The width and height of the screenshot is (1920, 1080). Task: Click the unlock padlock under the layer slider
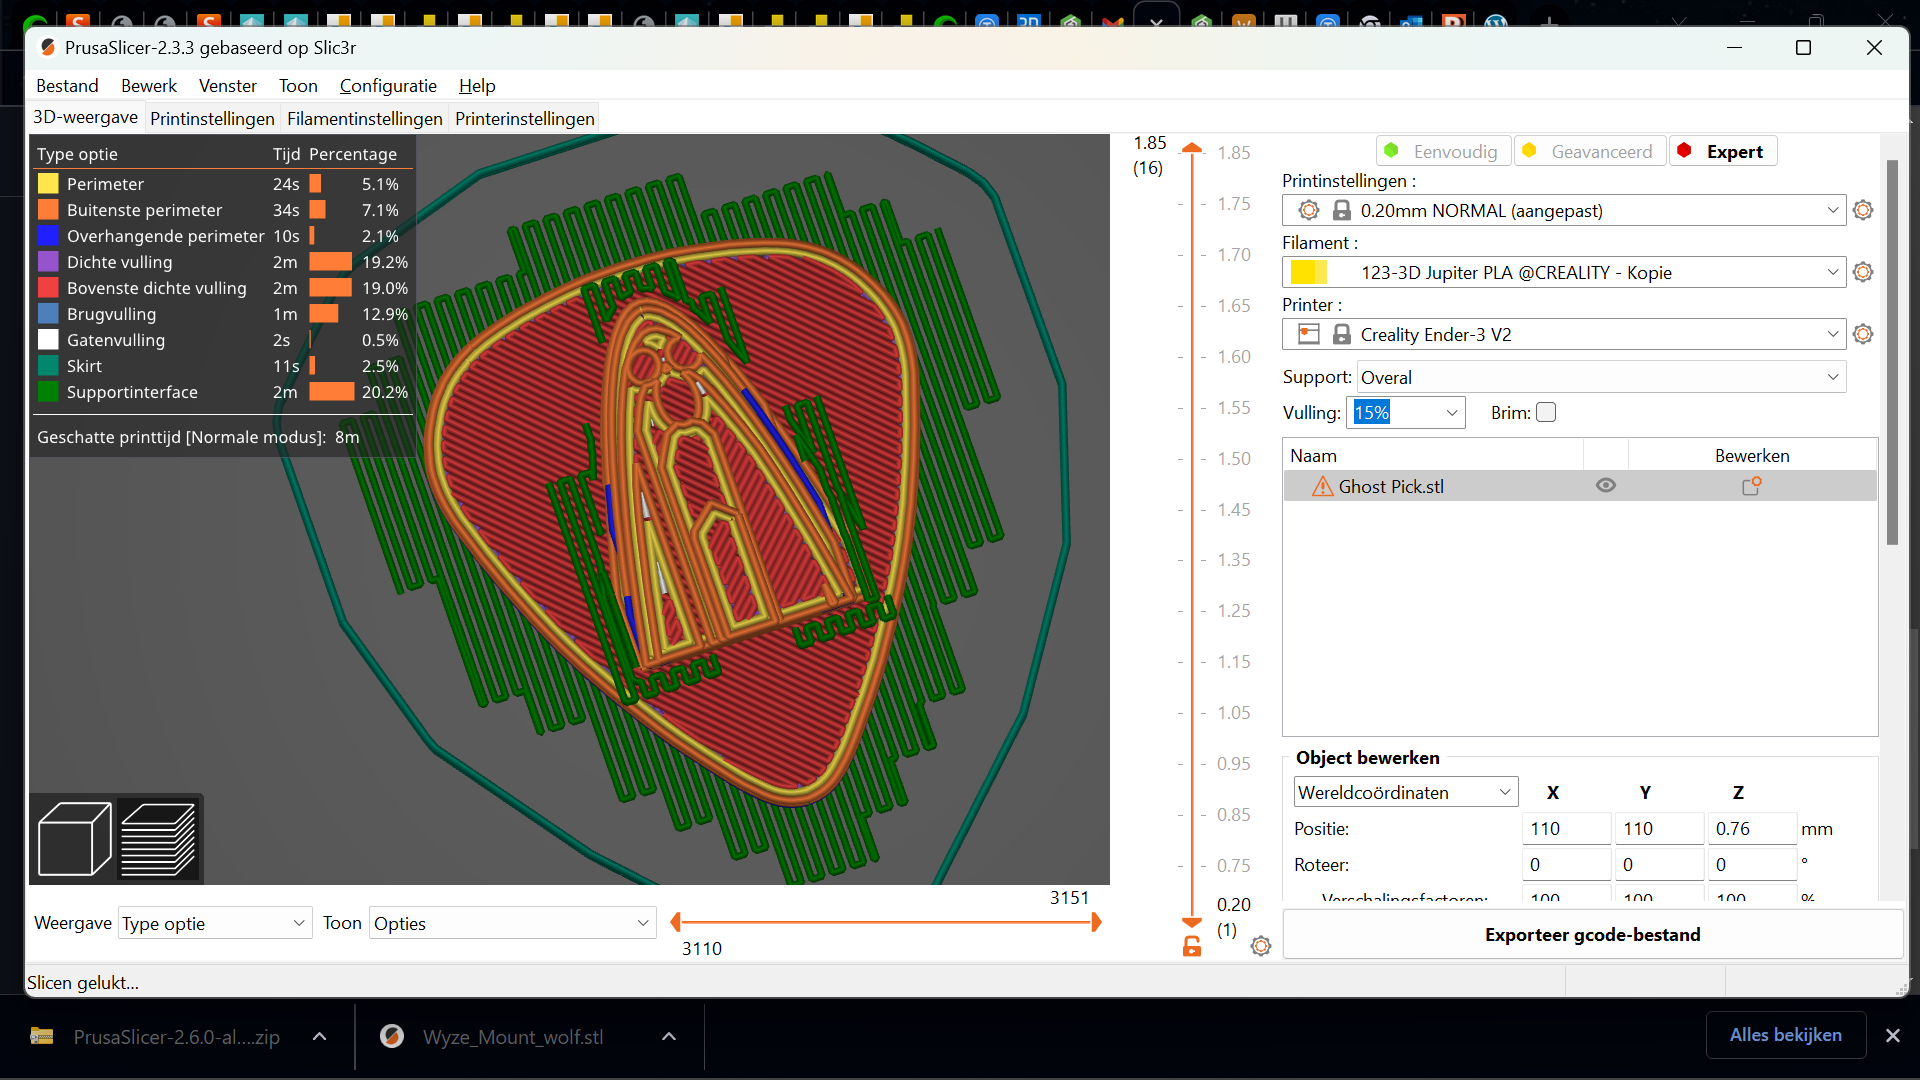click(1191, 945)
